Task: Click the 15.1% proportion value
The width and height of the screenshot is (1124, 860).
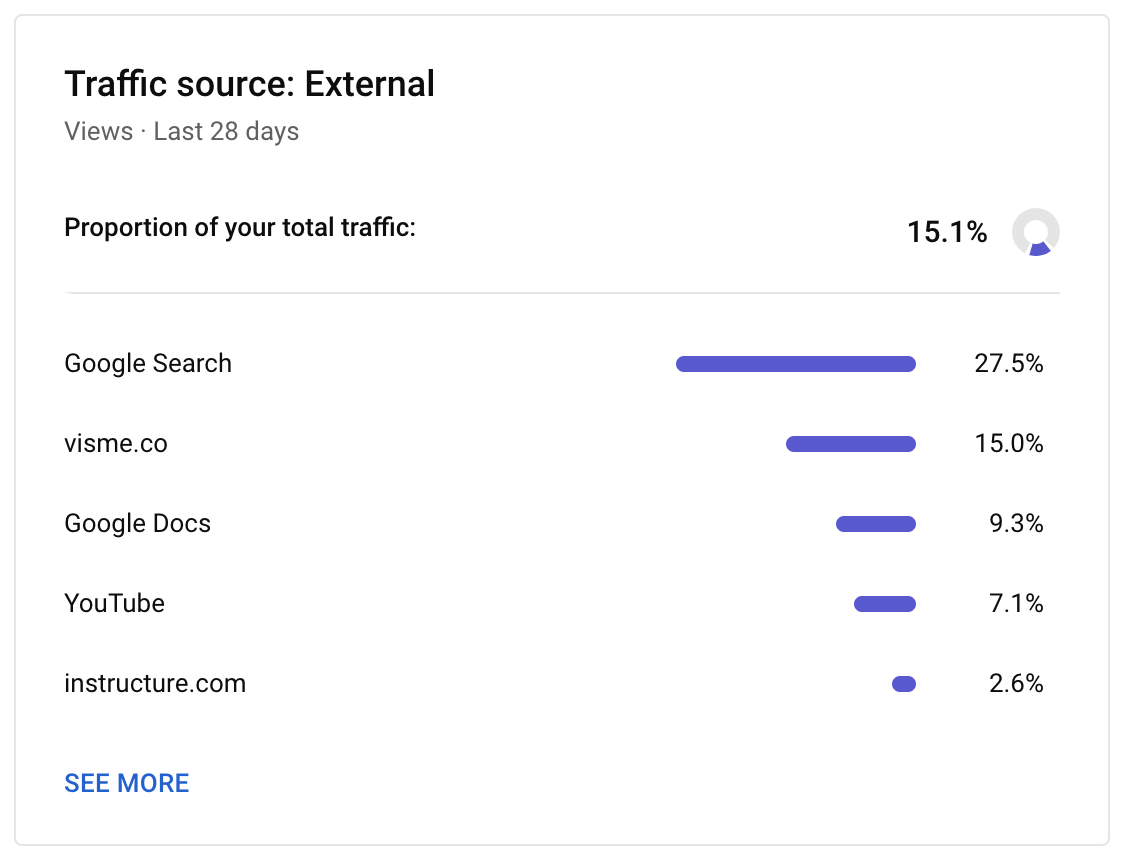Action: 946,233
